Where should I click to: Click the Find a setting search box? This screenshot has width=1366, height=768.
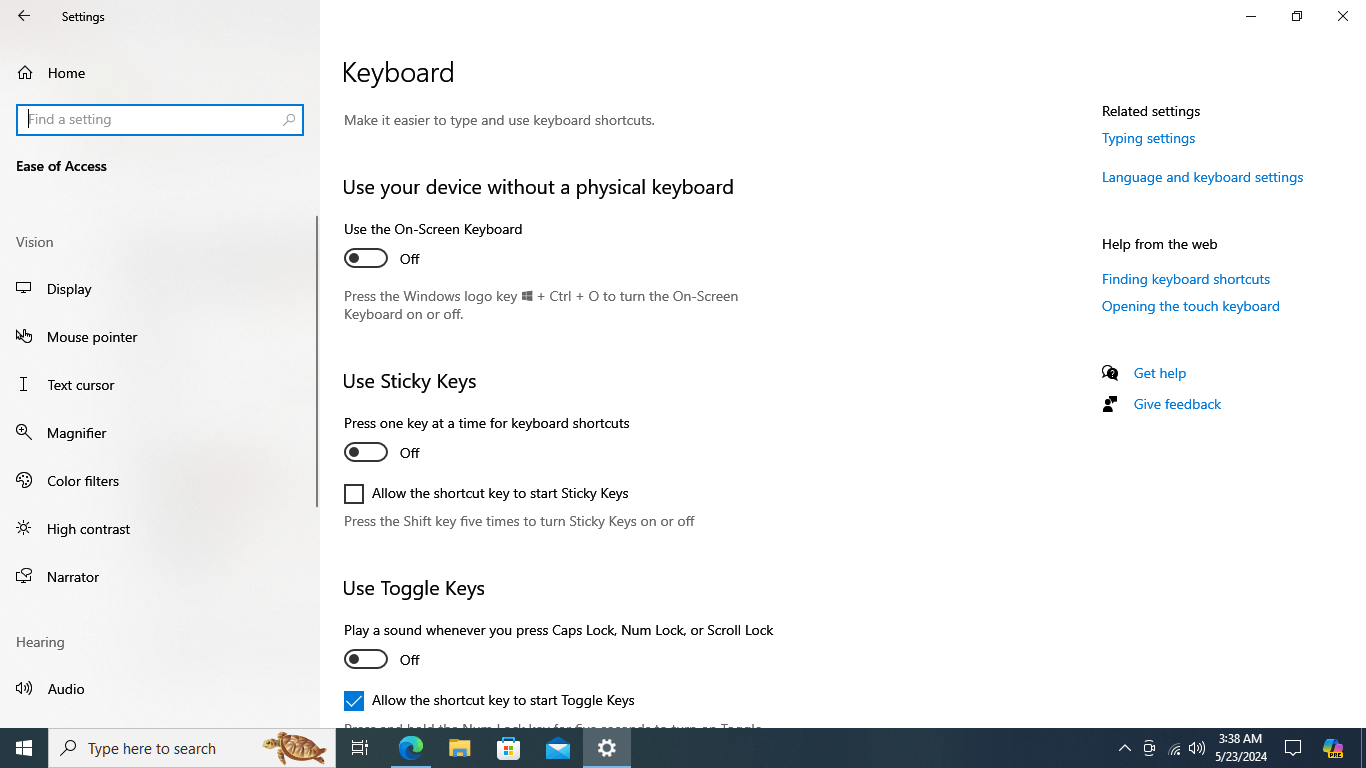[160, 120]
